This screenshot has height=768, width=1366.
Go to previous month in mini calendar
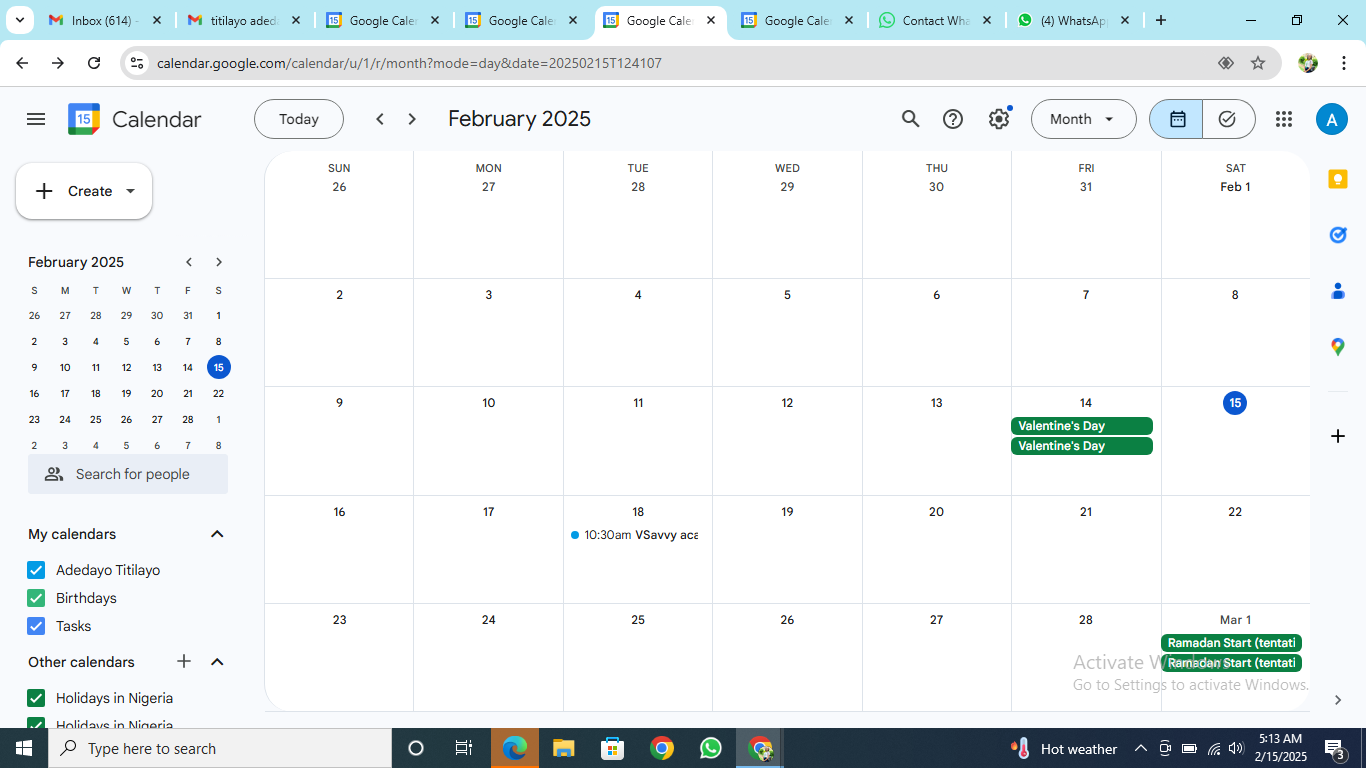[x=189, y=262]
